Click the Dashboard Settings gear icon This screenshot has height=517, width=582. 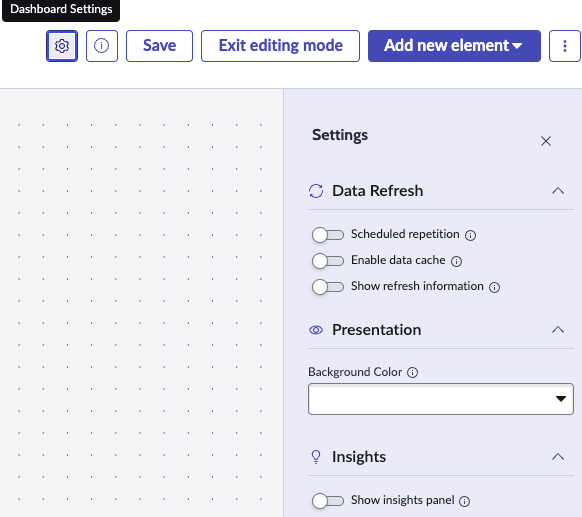tap(62, 46)
